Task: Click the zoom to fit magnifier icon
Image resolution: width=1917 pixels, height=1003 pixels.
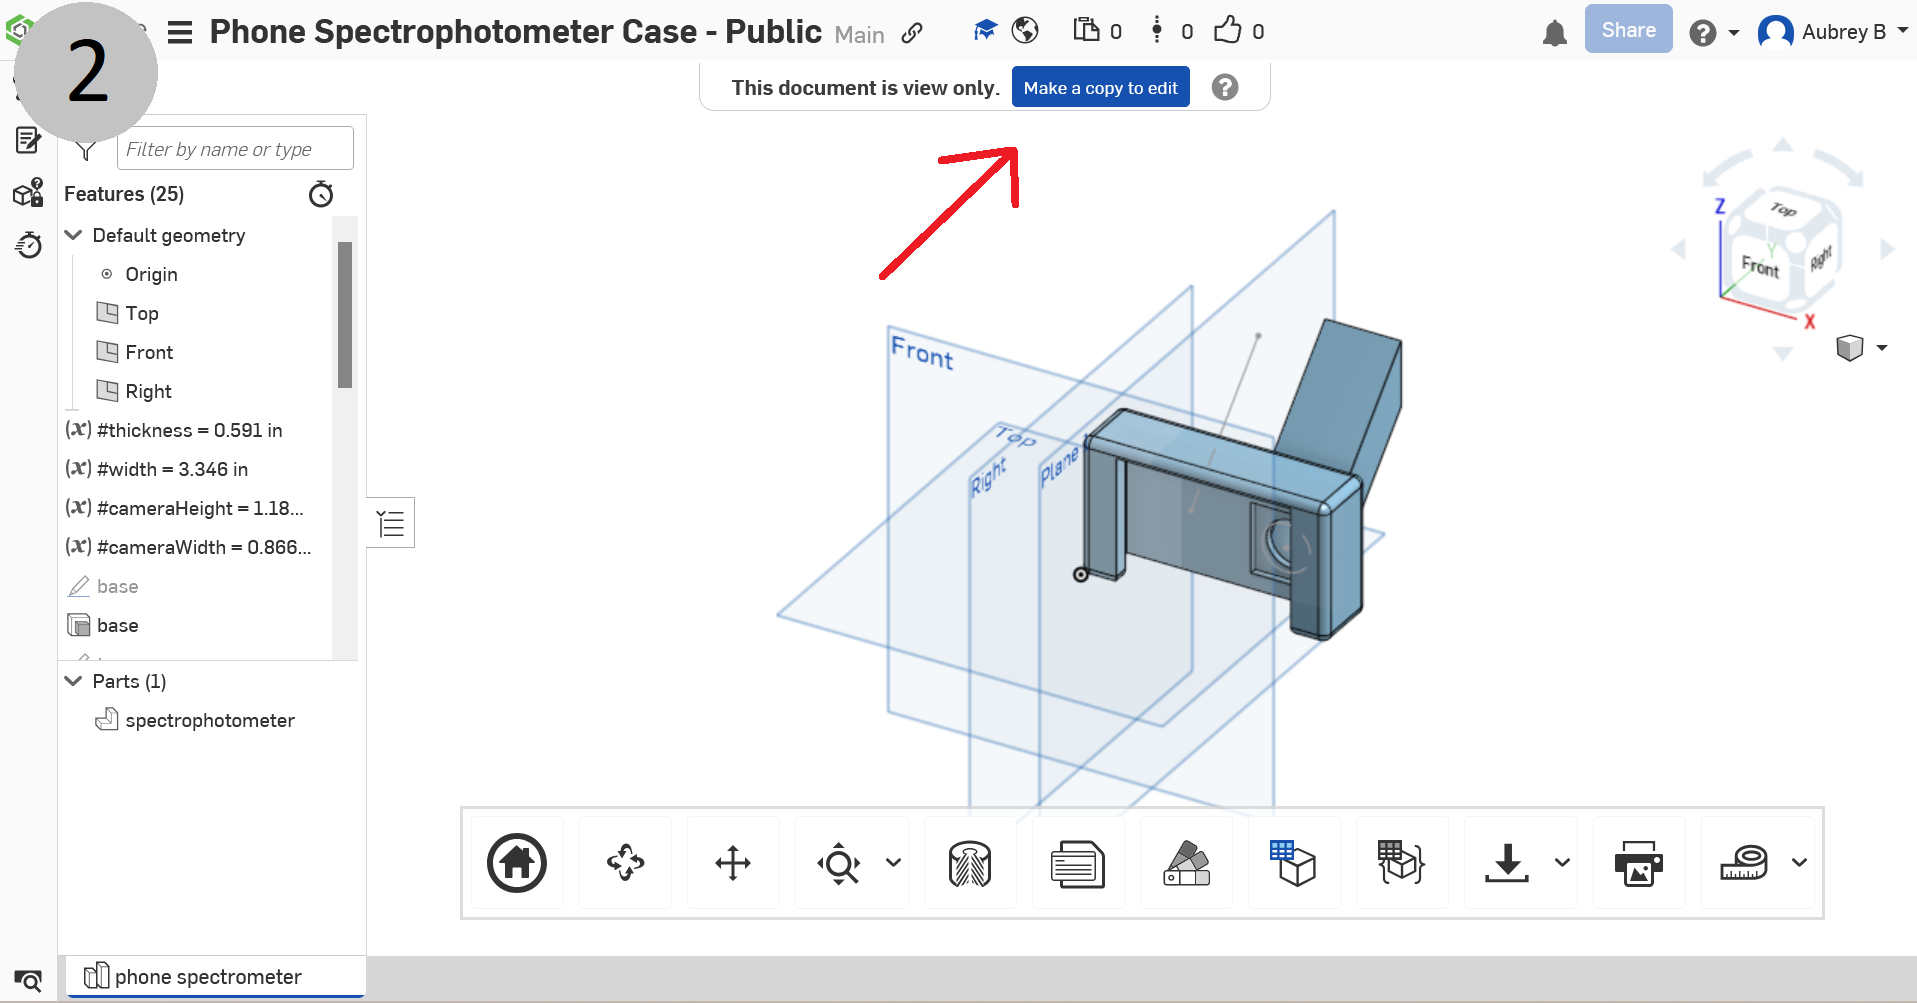Action: click(839, 863)
